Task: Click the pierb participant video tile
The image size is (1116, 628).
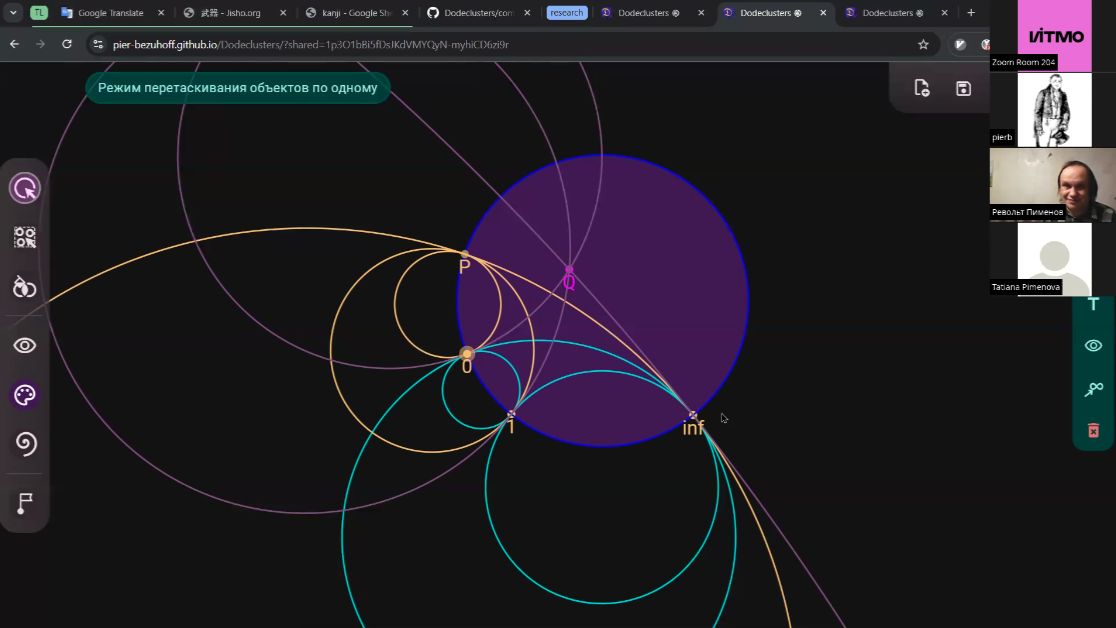Action: coord(1054,110)
